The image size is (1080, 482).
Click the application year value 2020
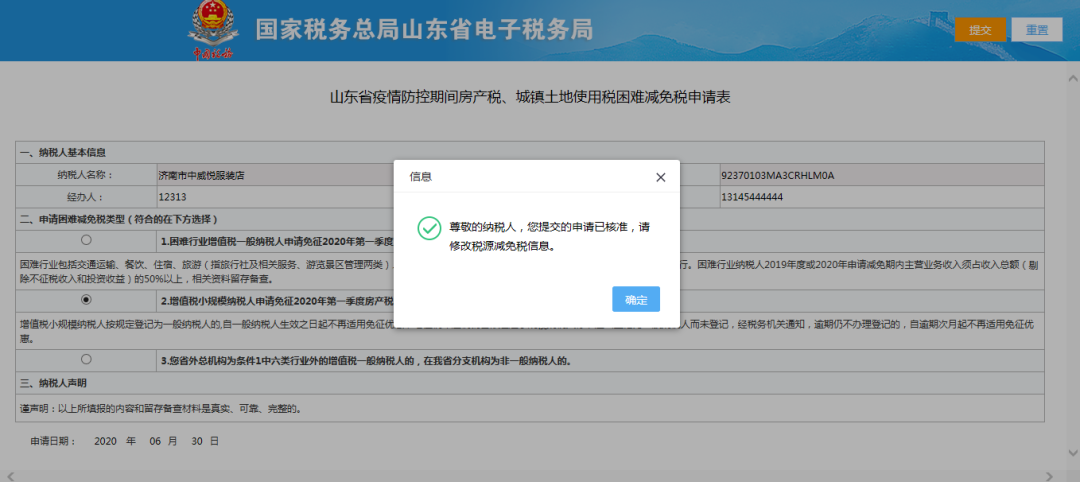pos(105,441)
